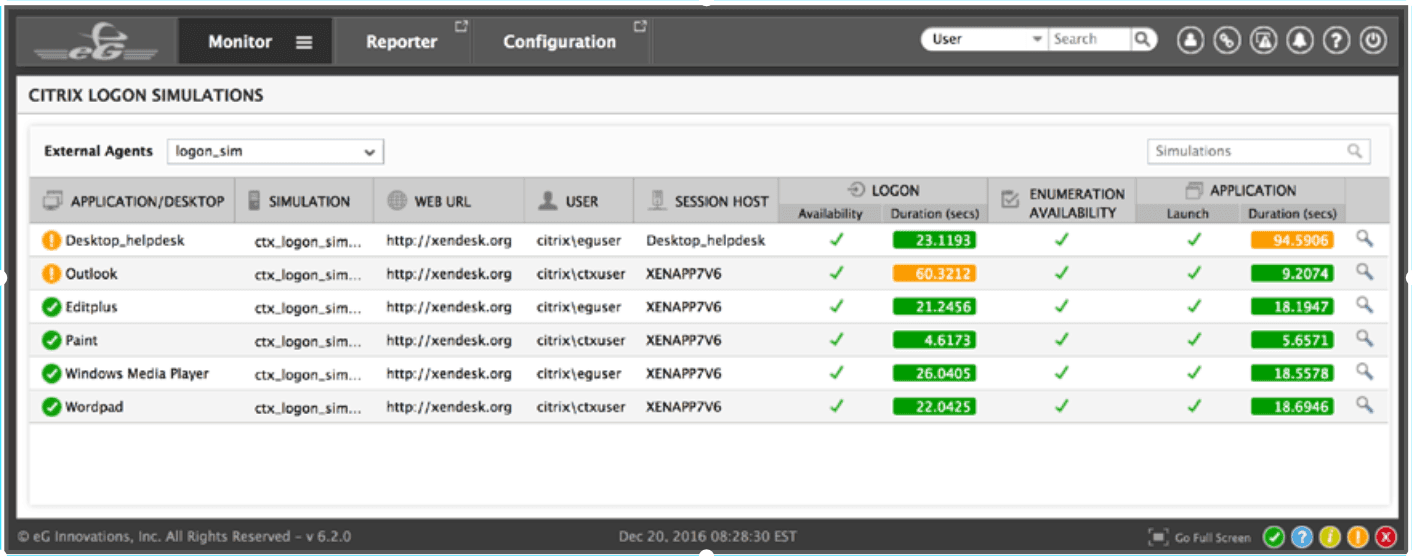The height and width of the screenshot is (556, 1412).
Task: Click the eG logo
Action: coord(96,44)
